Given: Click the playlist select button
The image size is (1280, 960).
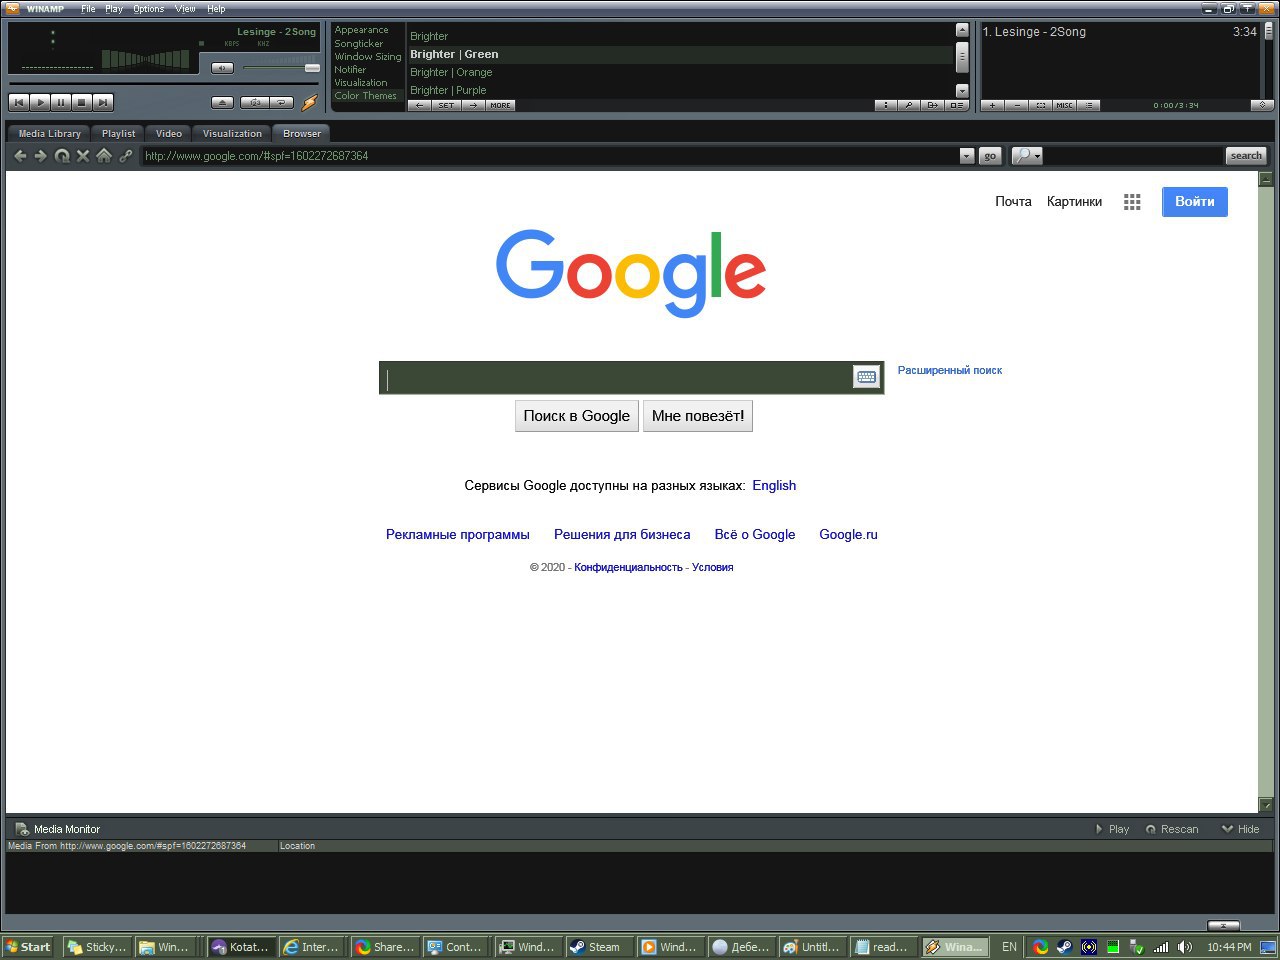Looking at the screenshot, I should pyautogui.click(x=1040, y=105).
